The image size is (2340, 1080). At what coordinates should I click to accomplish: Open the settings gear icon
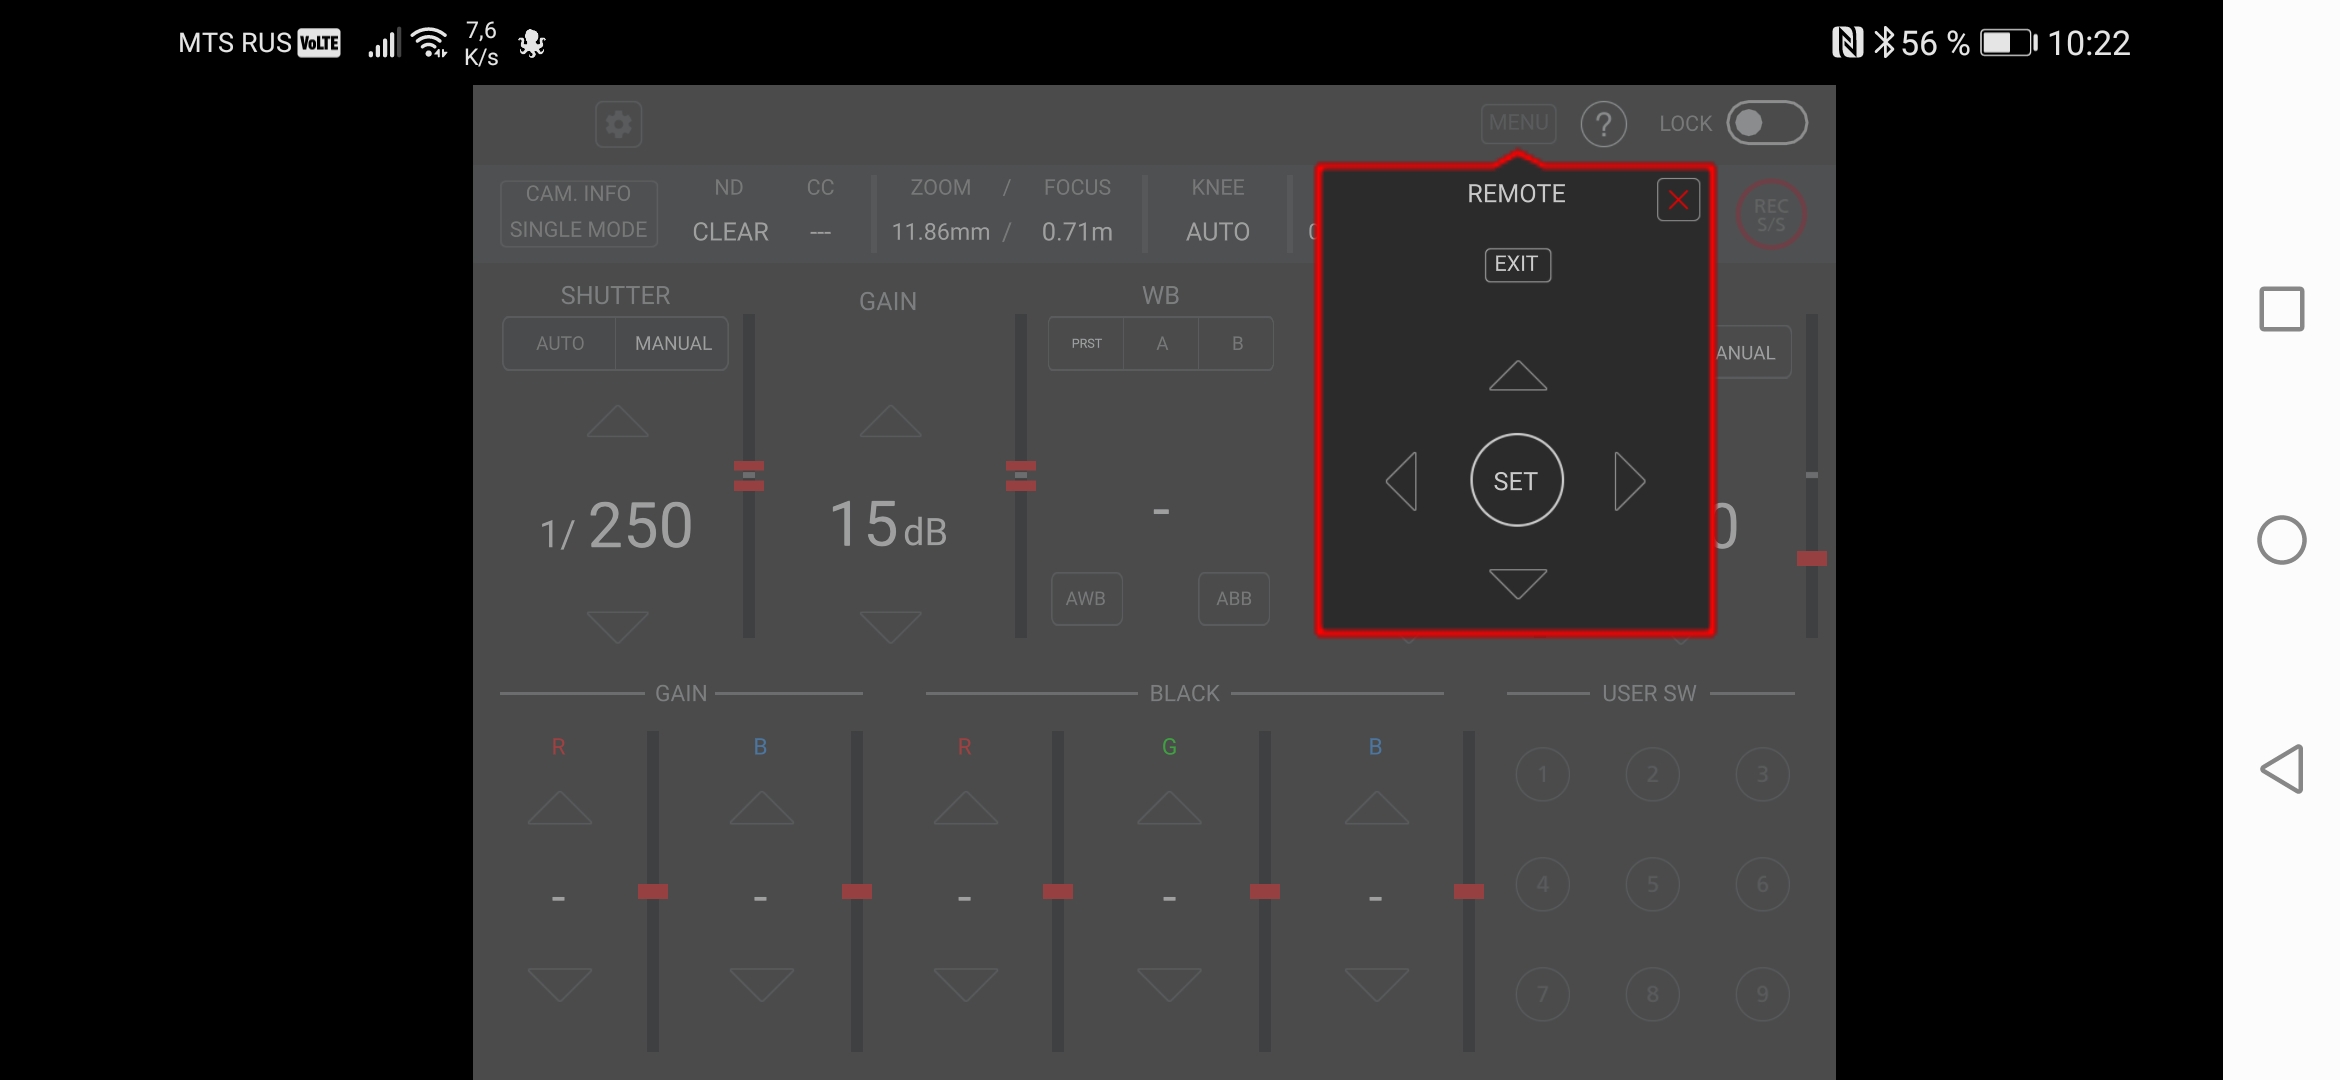618,125
